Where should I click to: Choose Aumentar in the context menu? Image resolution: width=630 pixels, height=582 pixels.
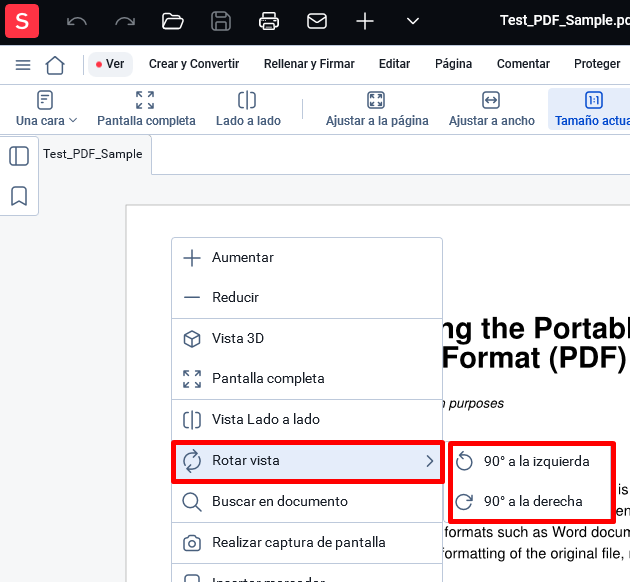coord(307,257)
